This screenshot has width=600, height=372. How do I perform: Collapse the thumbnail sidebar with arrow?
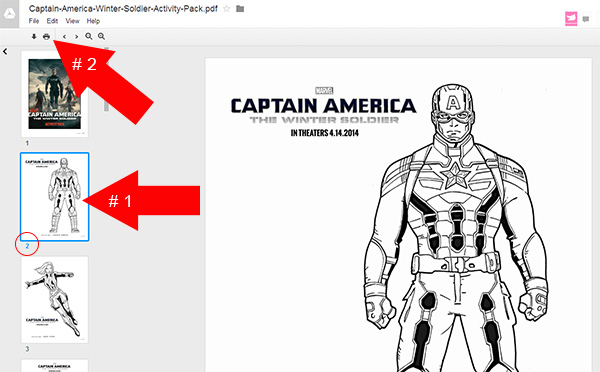[x=5, y=51]
